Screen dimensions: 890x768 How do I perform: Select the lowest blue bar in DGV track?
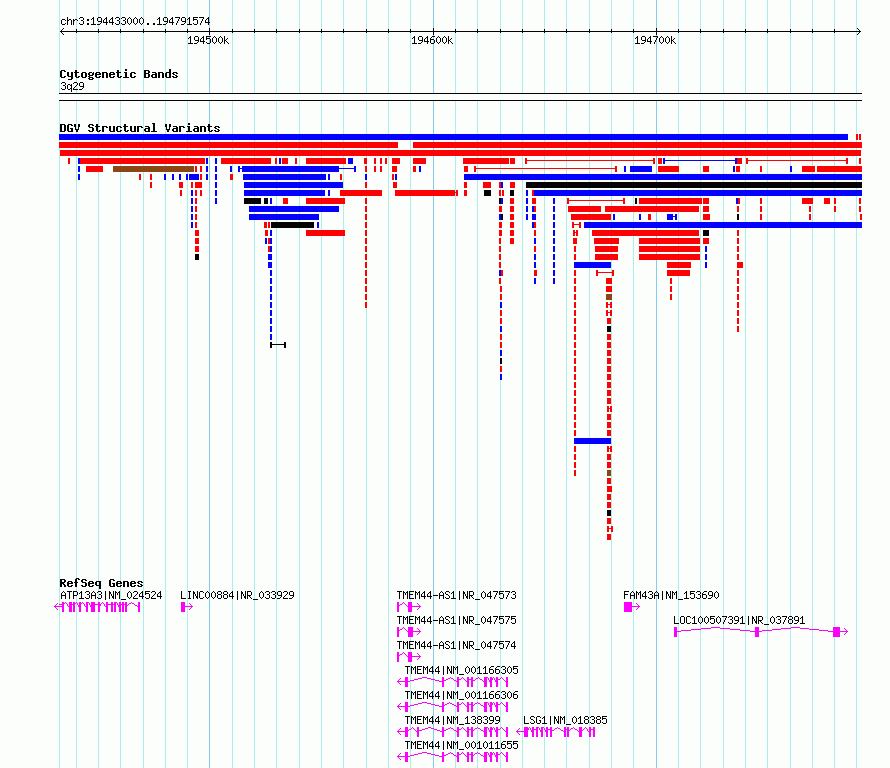tap(593, 441)
